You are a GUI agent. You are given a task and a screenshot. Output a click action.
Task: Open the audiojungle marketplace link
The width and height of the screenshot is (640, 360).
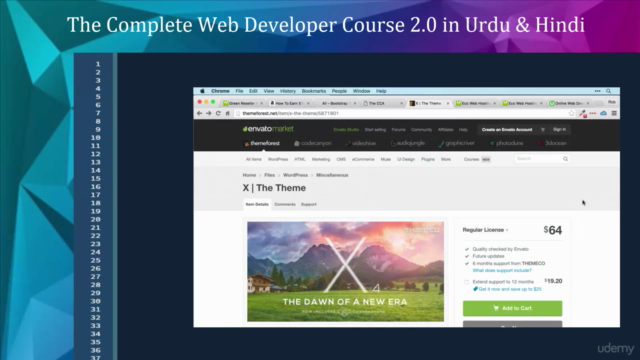[407, 143]
